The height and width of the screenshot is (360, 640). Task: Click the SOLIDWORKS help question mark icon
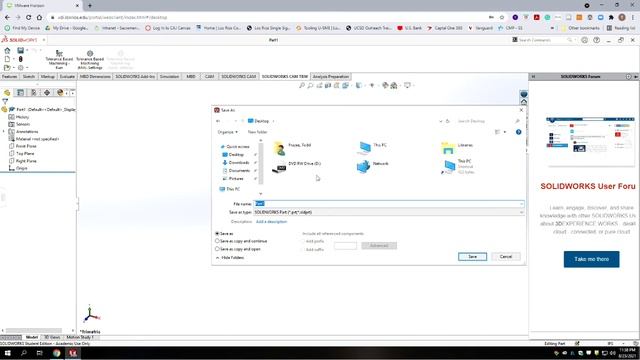[596, 40]
